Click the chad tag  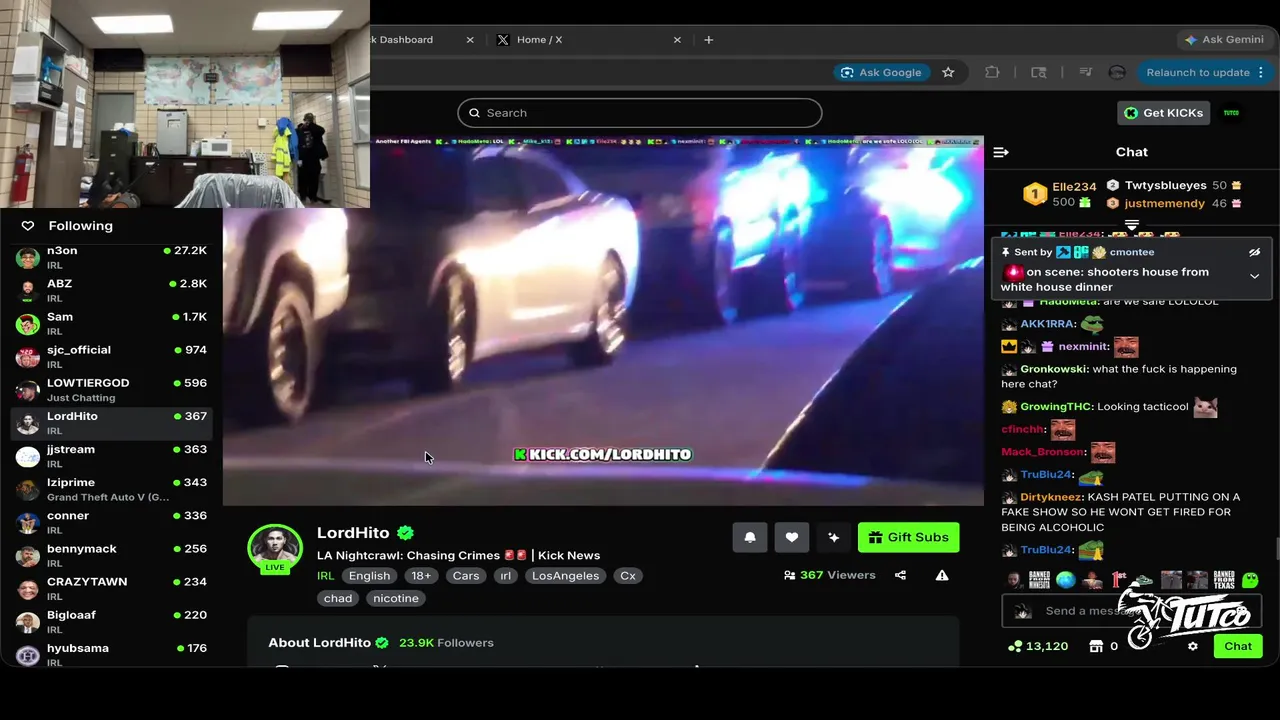(338, 598)
